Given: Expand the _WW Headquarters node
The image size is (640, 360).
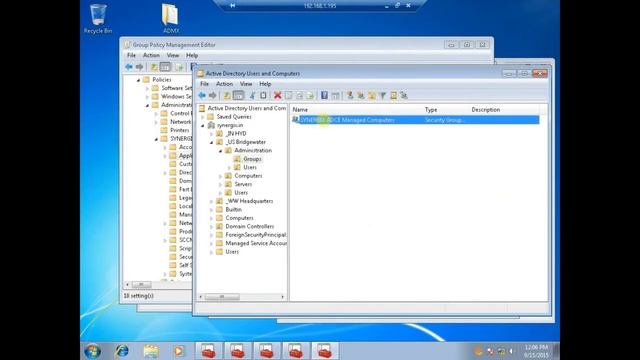Looking at the screenshot, I should 211,201.
